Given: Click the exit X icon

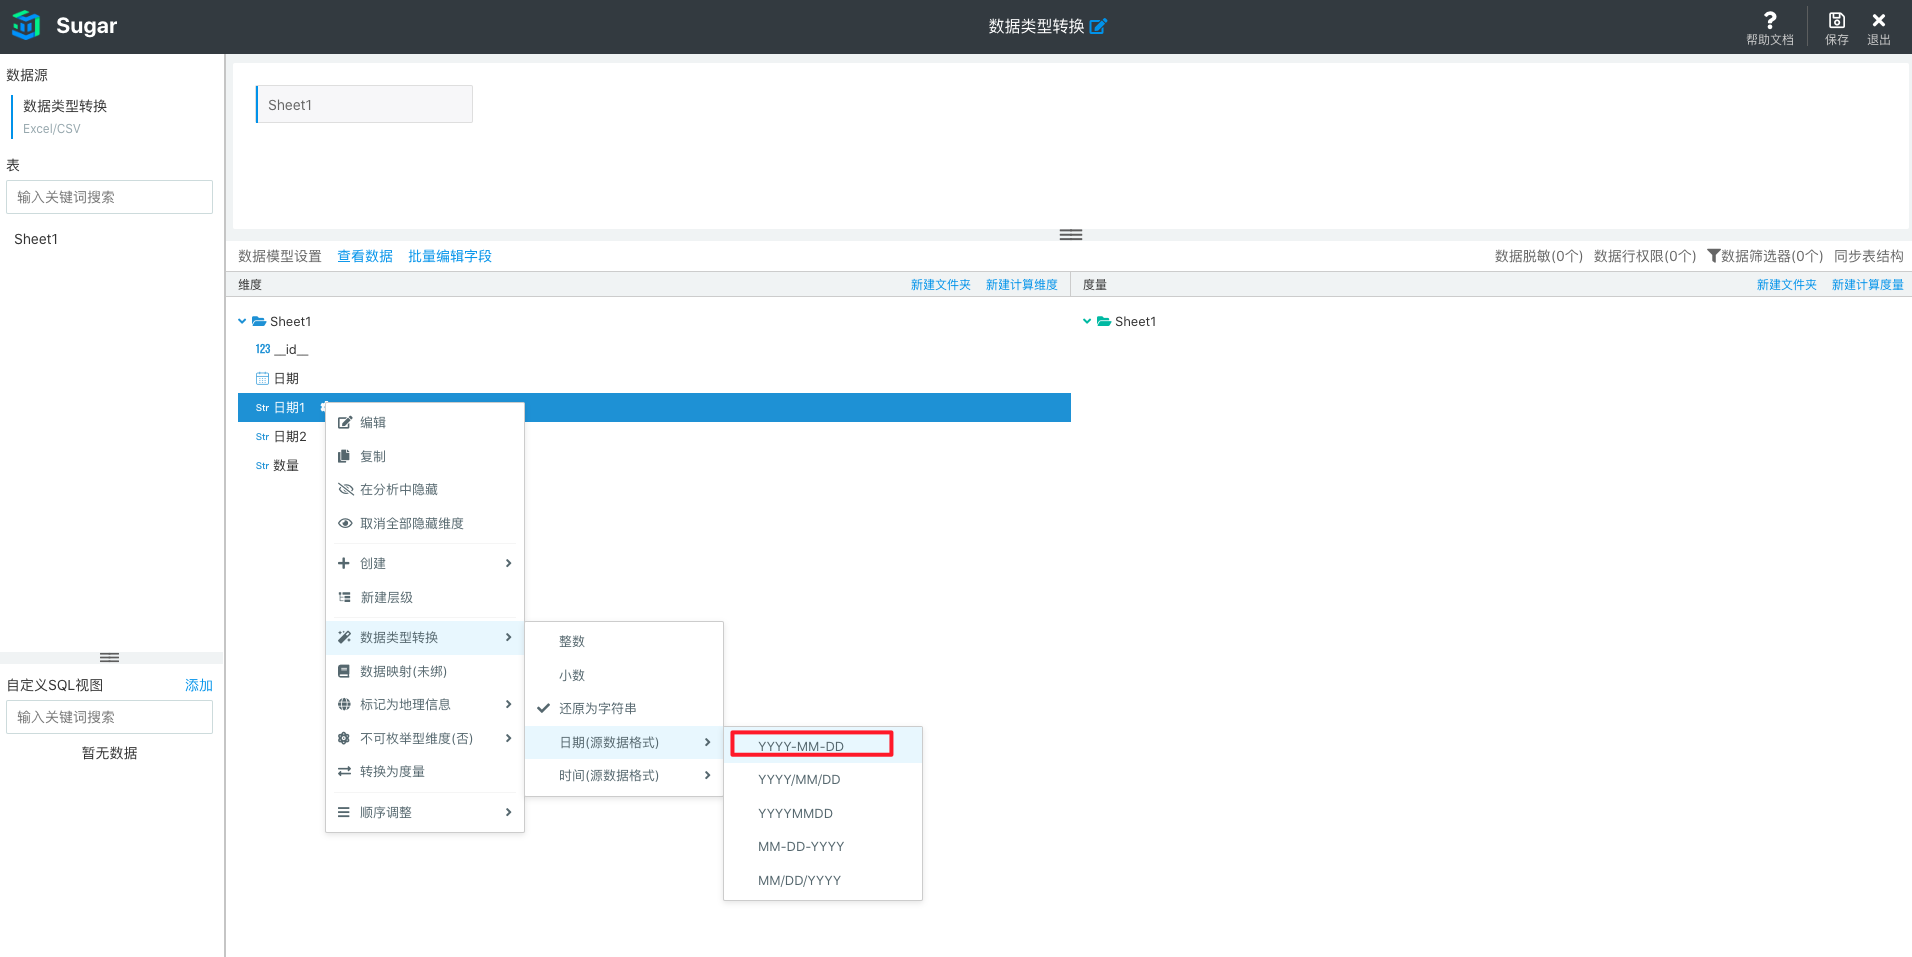Looking at the screenshot, I should point(1878,20).
